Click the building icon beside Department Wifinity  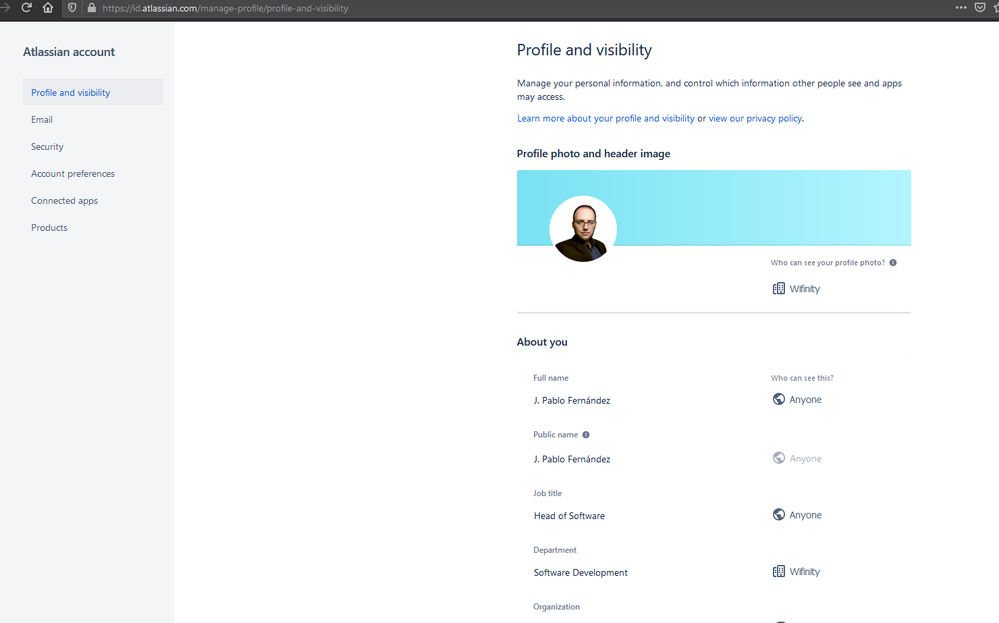click(779, 570)
